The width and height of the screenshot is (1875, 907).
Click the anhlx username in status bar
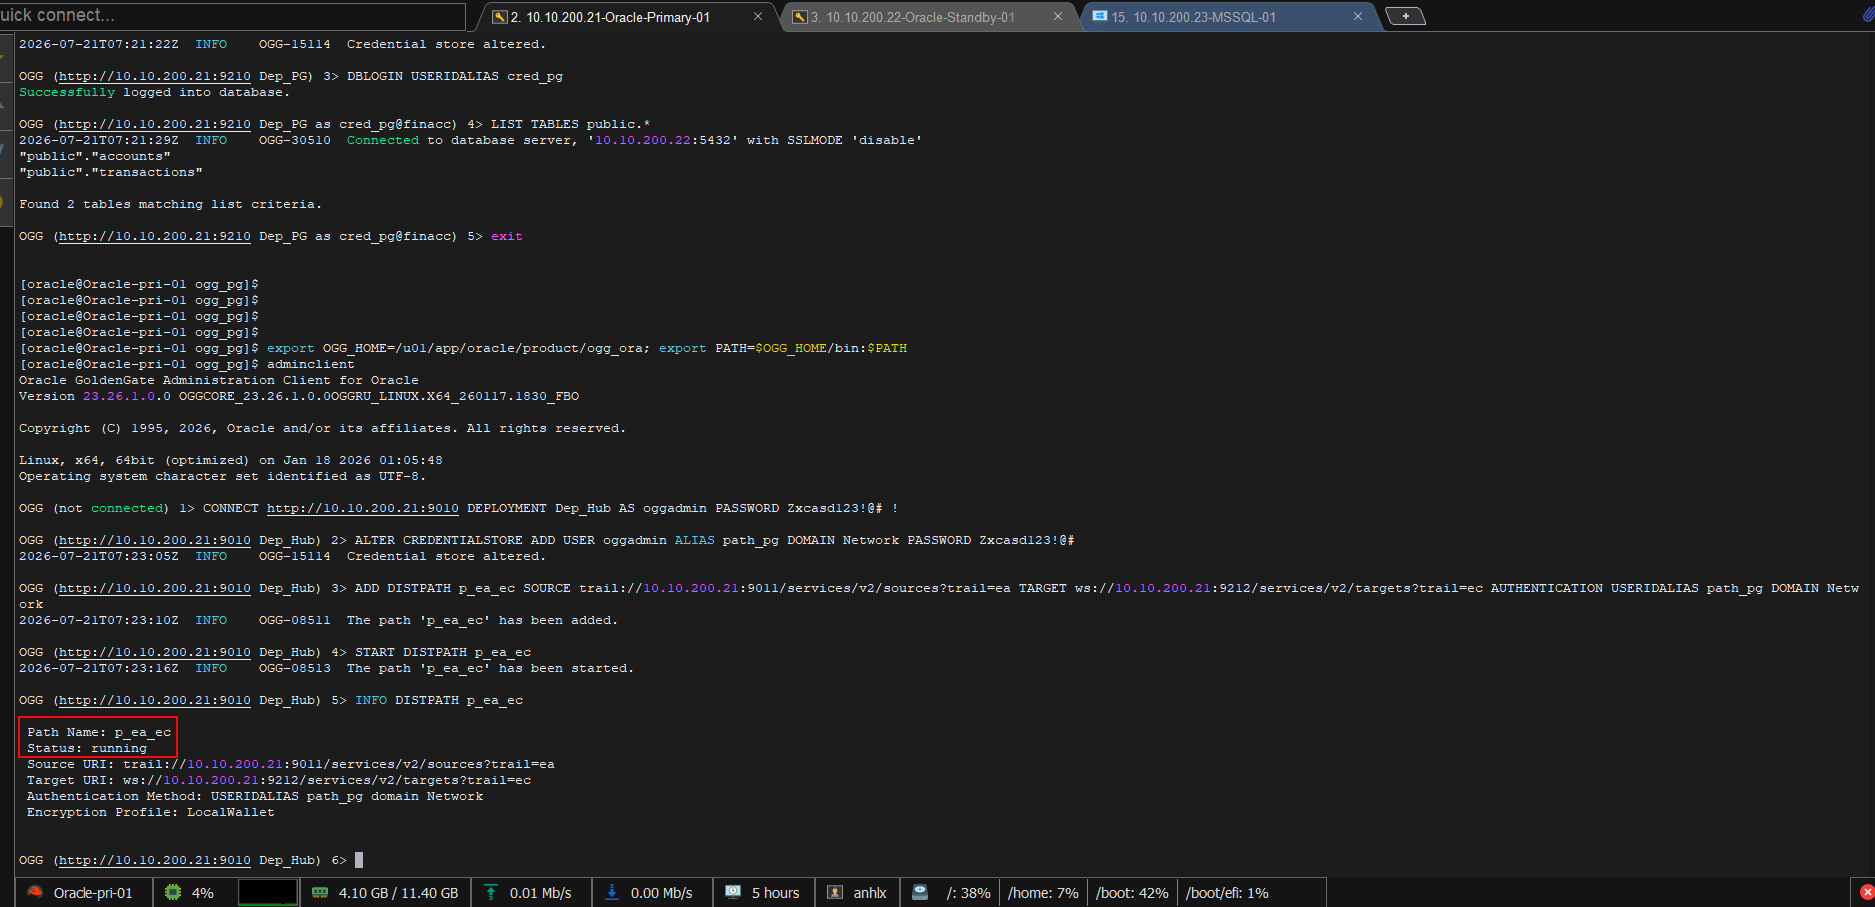(x=870, y=893)
